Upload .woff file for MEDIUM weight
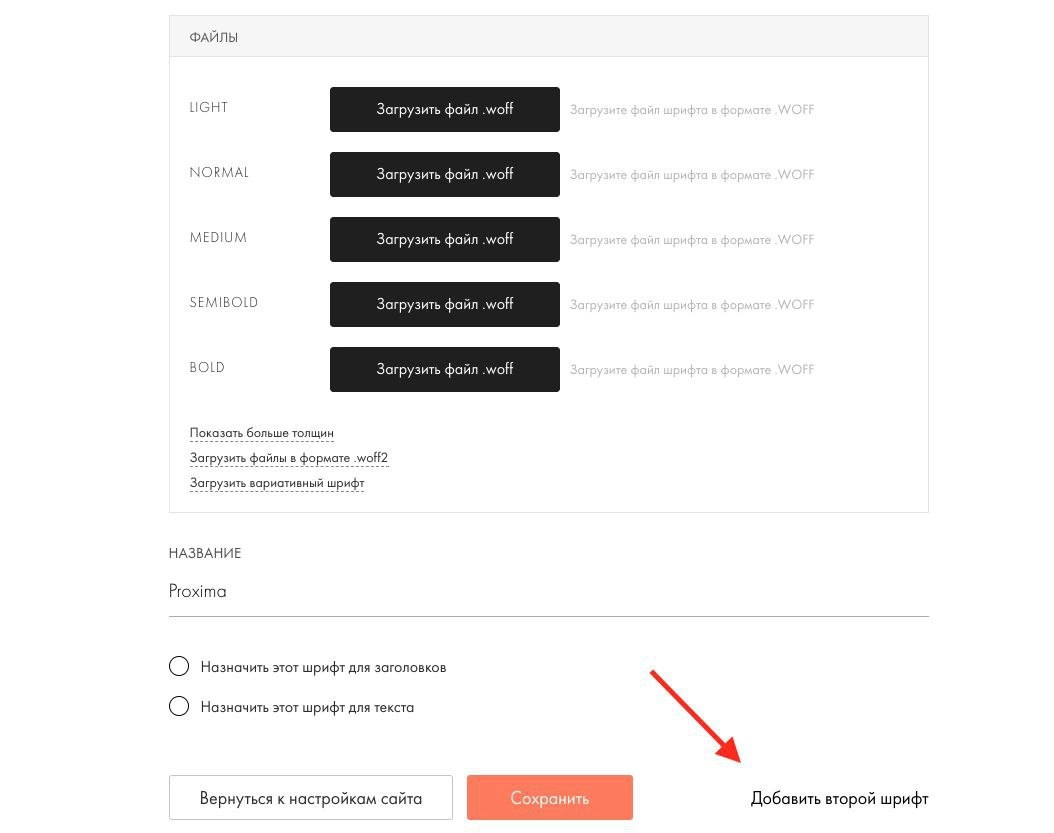 [444, 239]
